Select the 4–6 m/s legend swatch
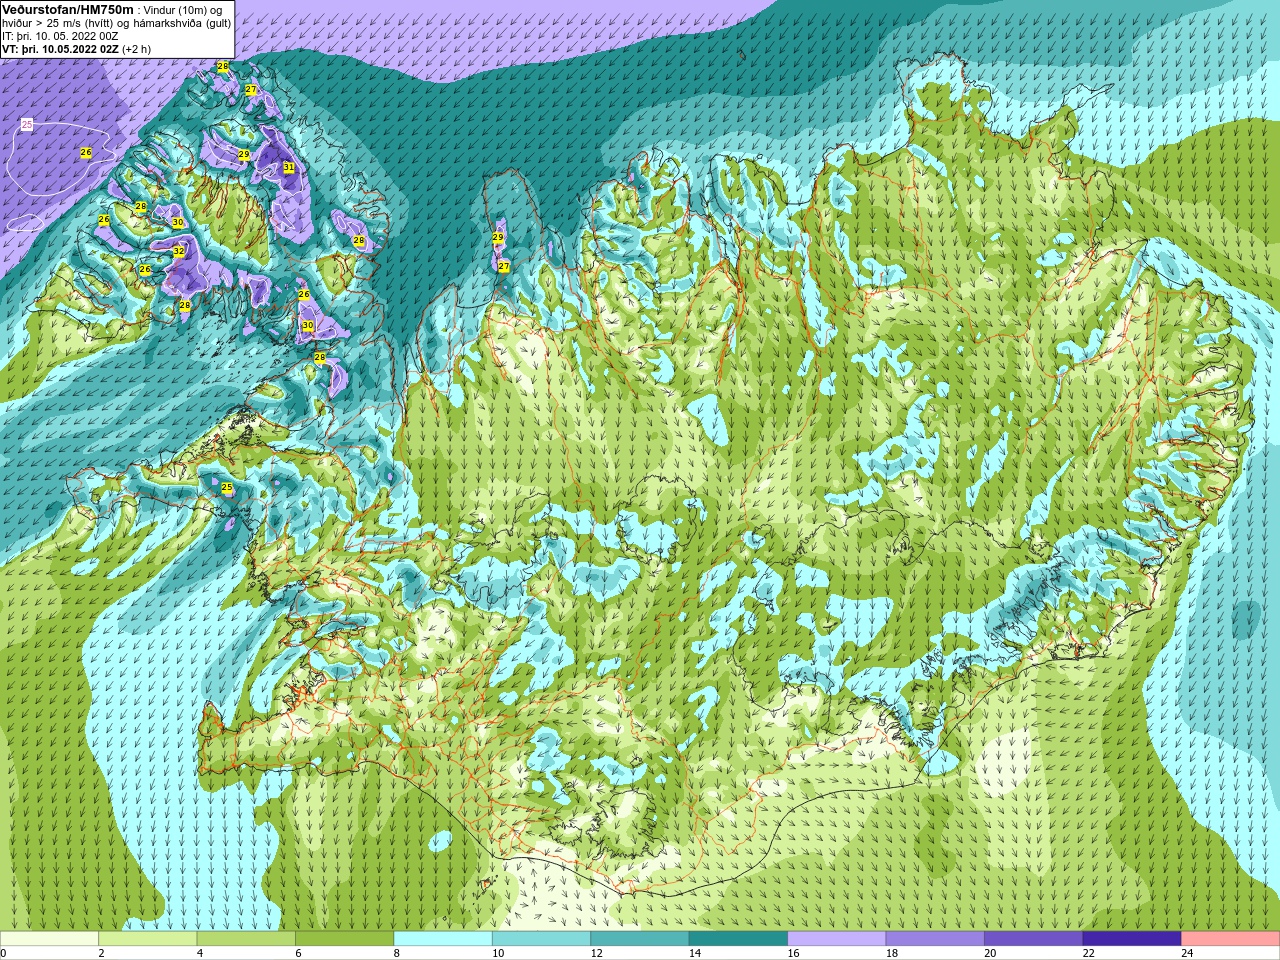Viewport: 1280px width, 960px height. click(246, 939)
